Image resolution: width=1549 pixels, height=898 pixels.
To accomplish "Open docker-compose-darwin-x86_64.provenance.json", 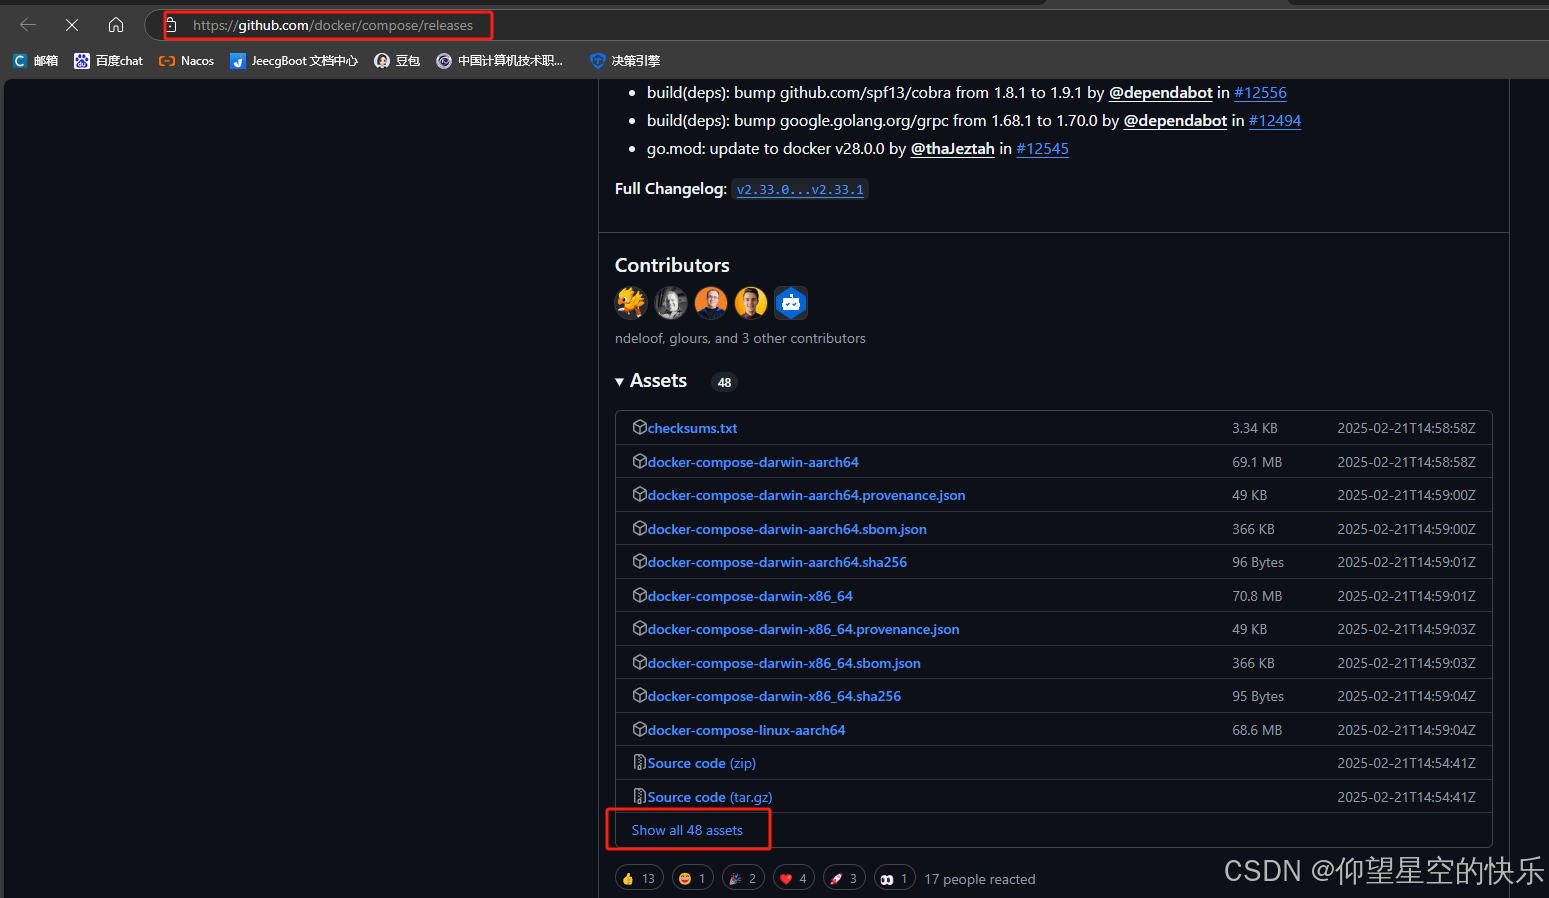I will 803,629.
